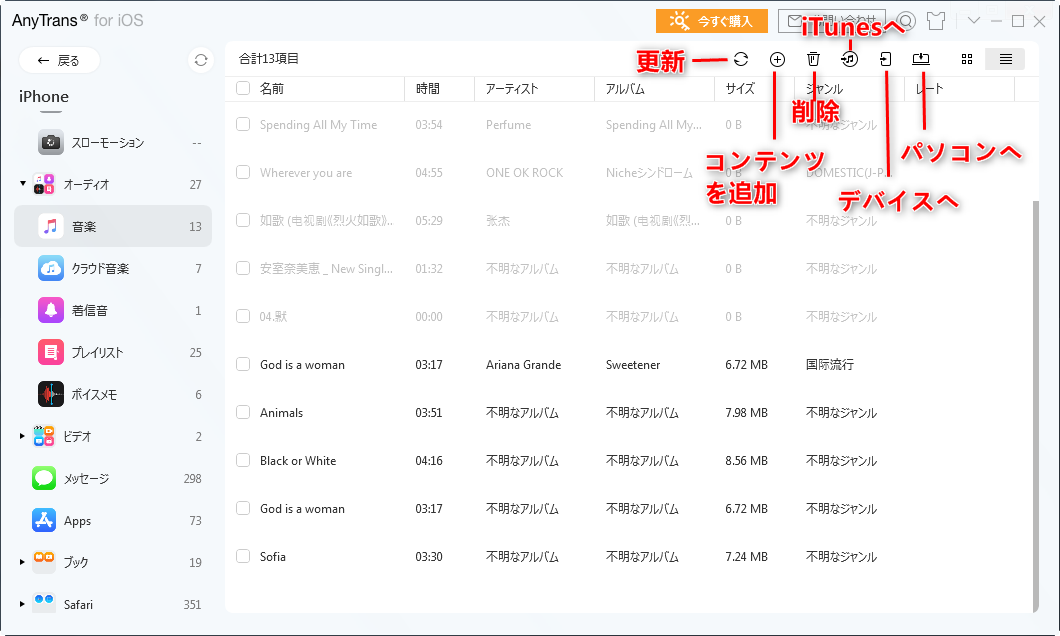Click the send to computer icon
This screenshot has width=1060, height=636.
point(921,59)
